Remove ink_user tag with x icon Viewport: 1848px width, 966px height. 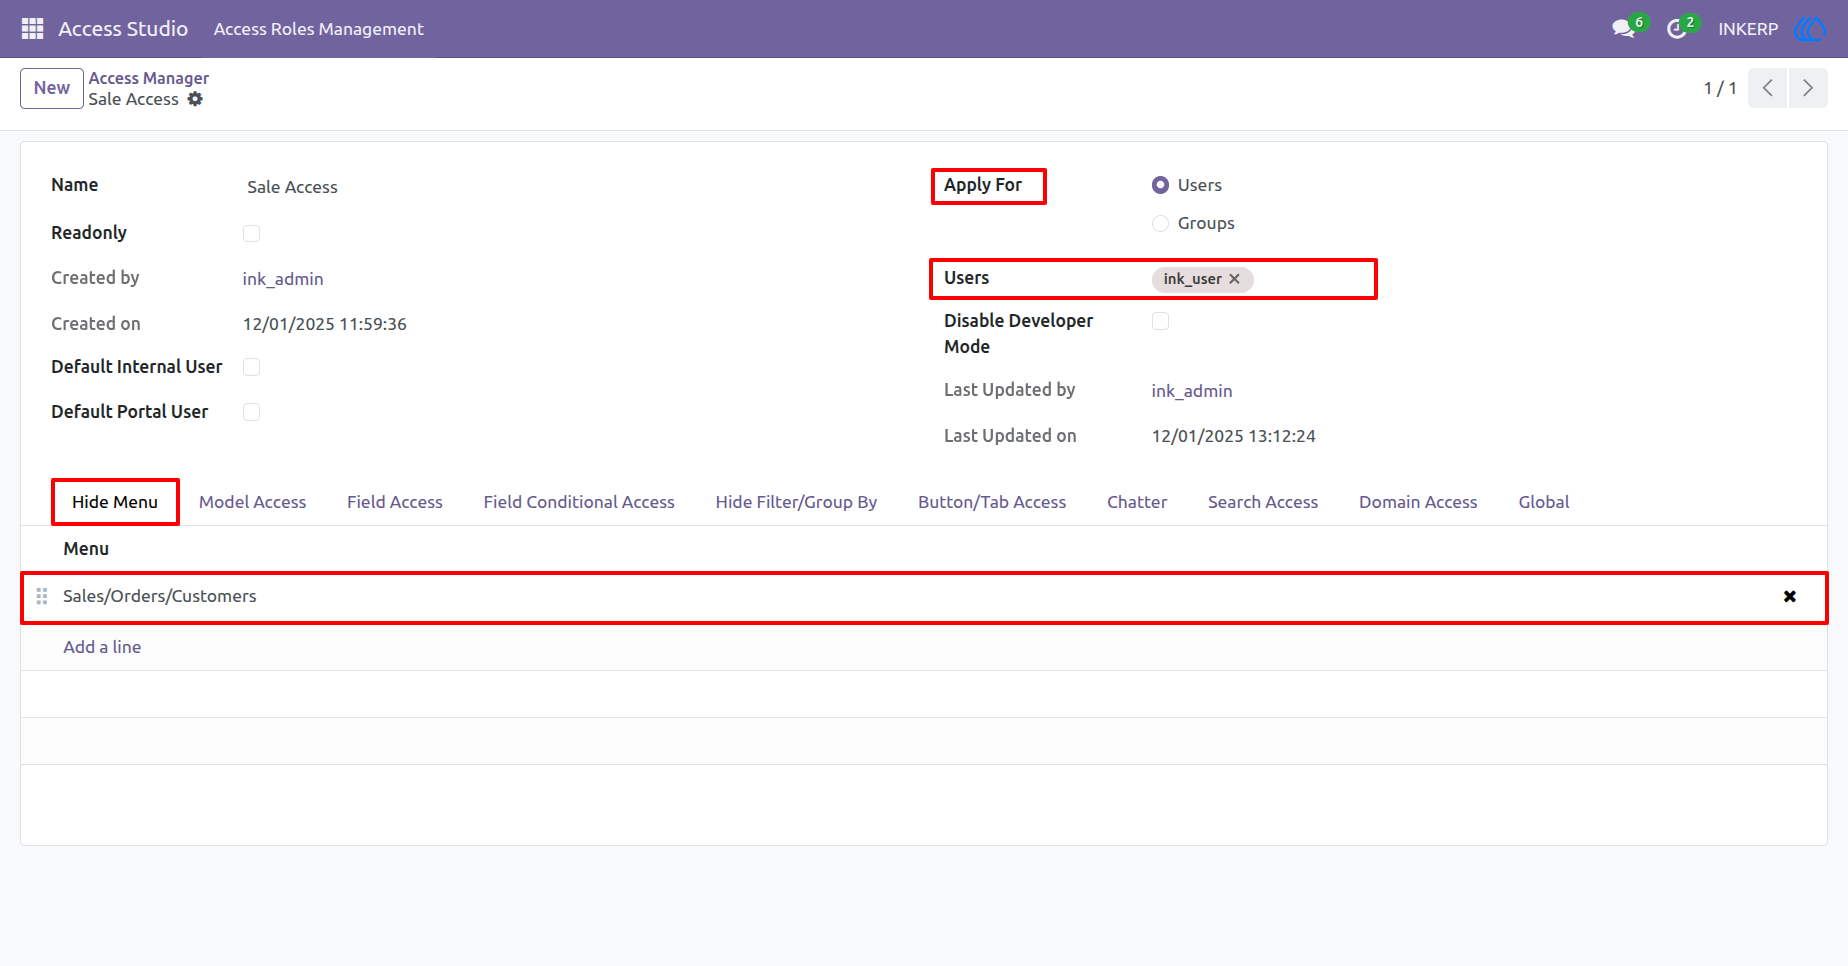coord(1234,279)
